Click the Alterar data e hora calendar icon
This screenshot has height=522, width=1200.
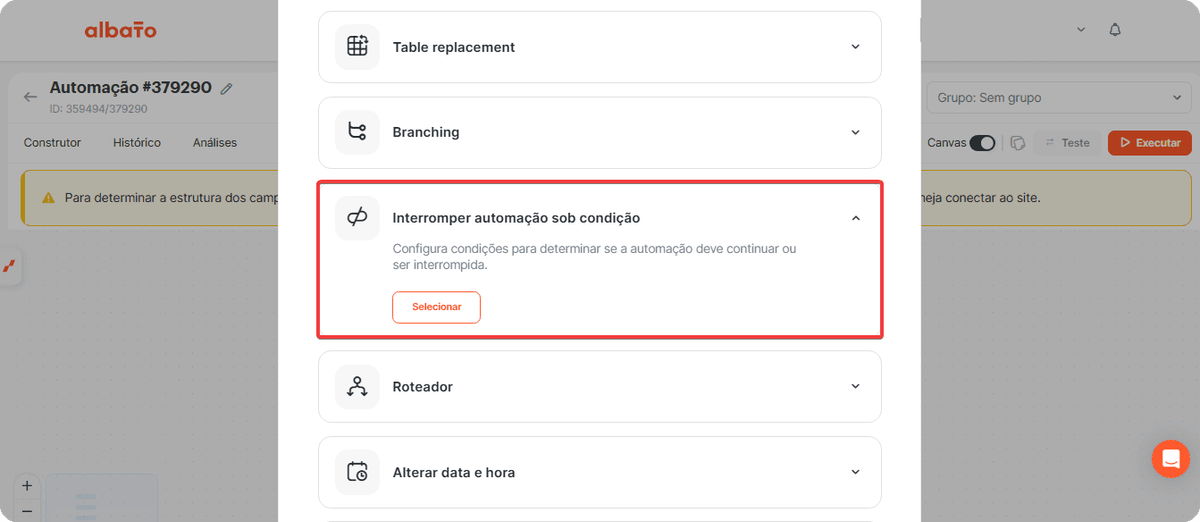pyautogui.click(x=357, y=472)
